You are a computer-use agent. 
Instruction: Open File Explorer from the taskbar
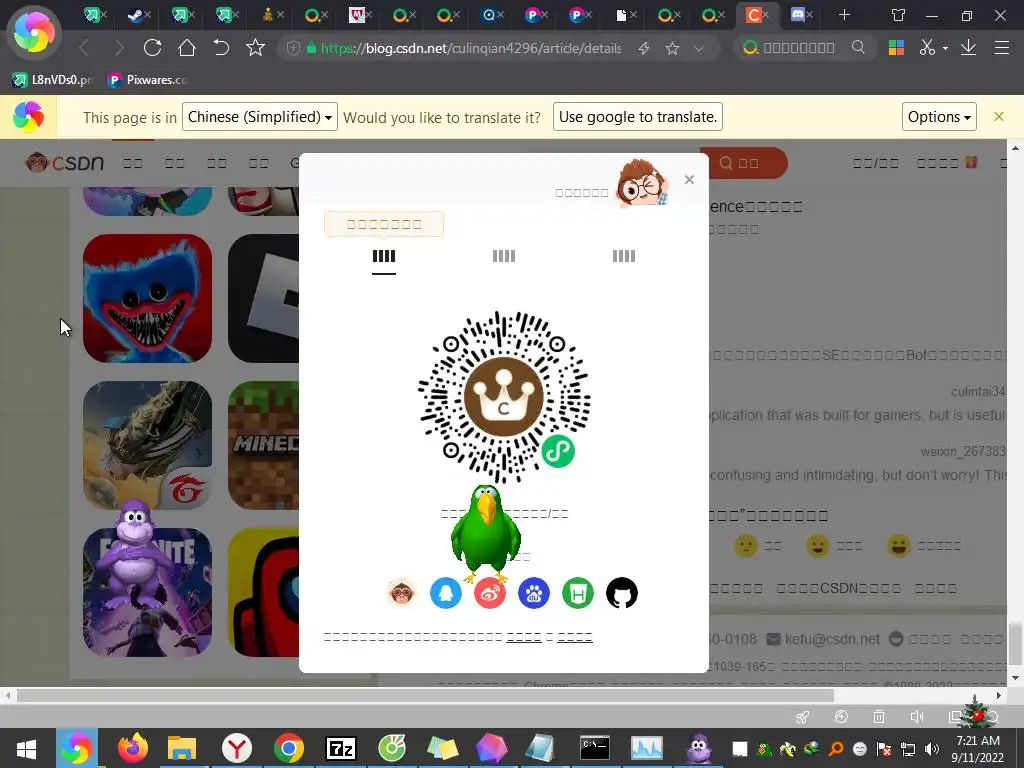point(182,748)
